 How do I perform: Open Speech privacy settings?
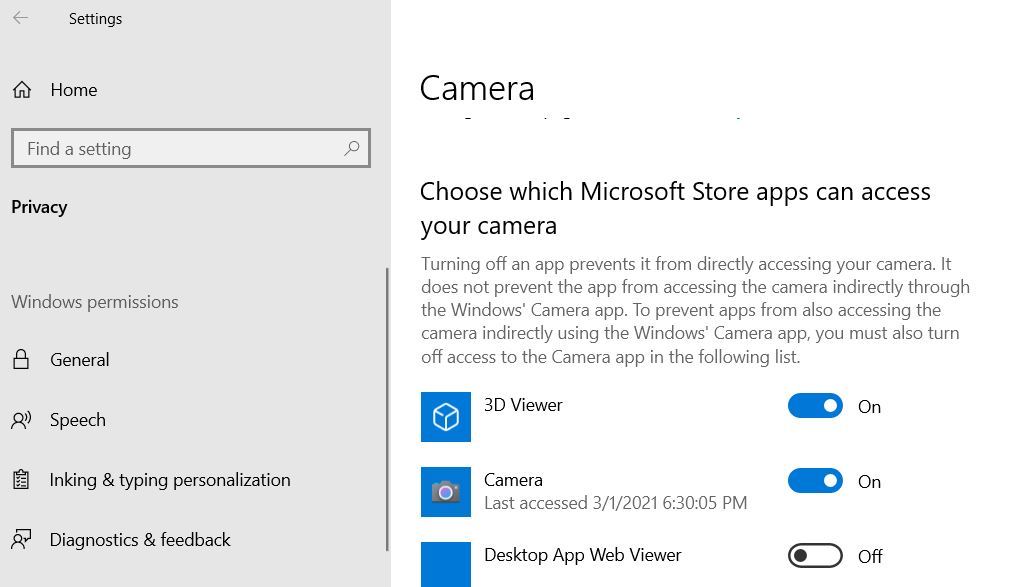pos(78,420)
